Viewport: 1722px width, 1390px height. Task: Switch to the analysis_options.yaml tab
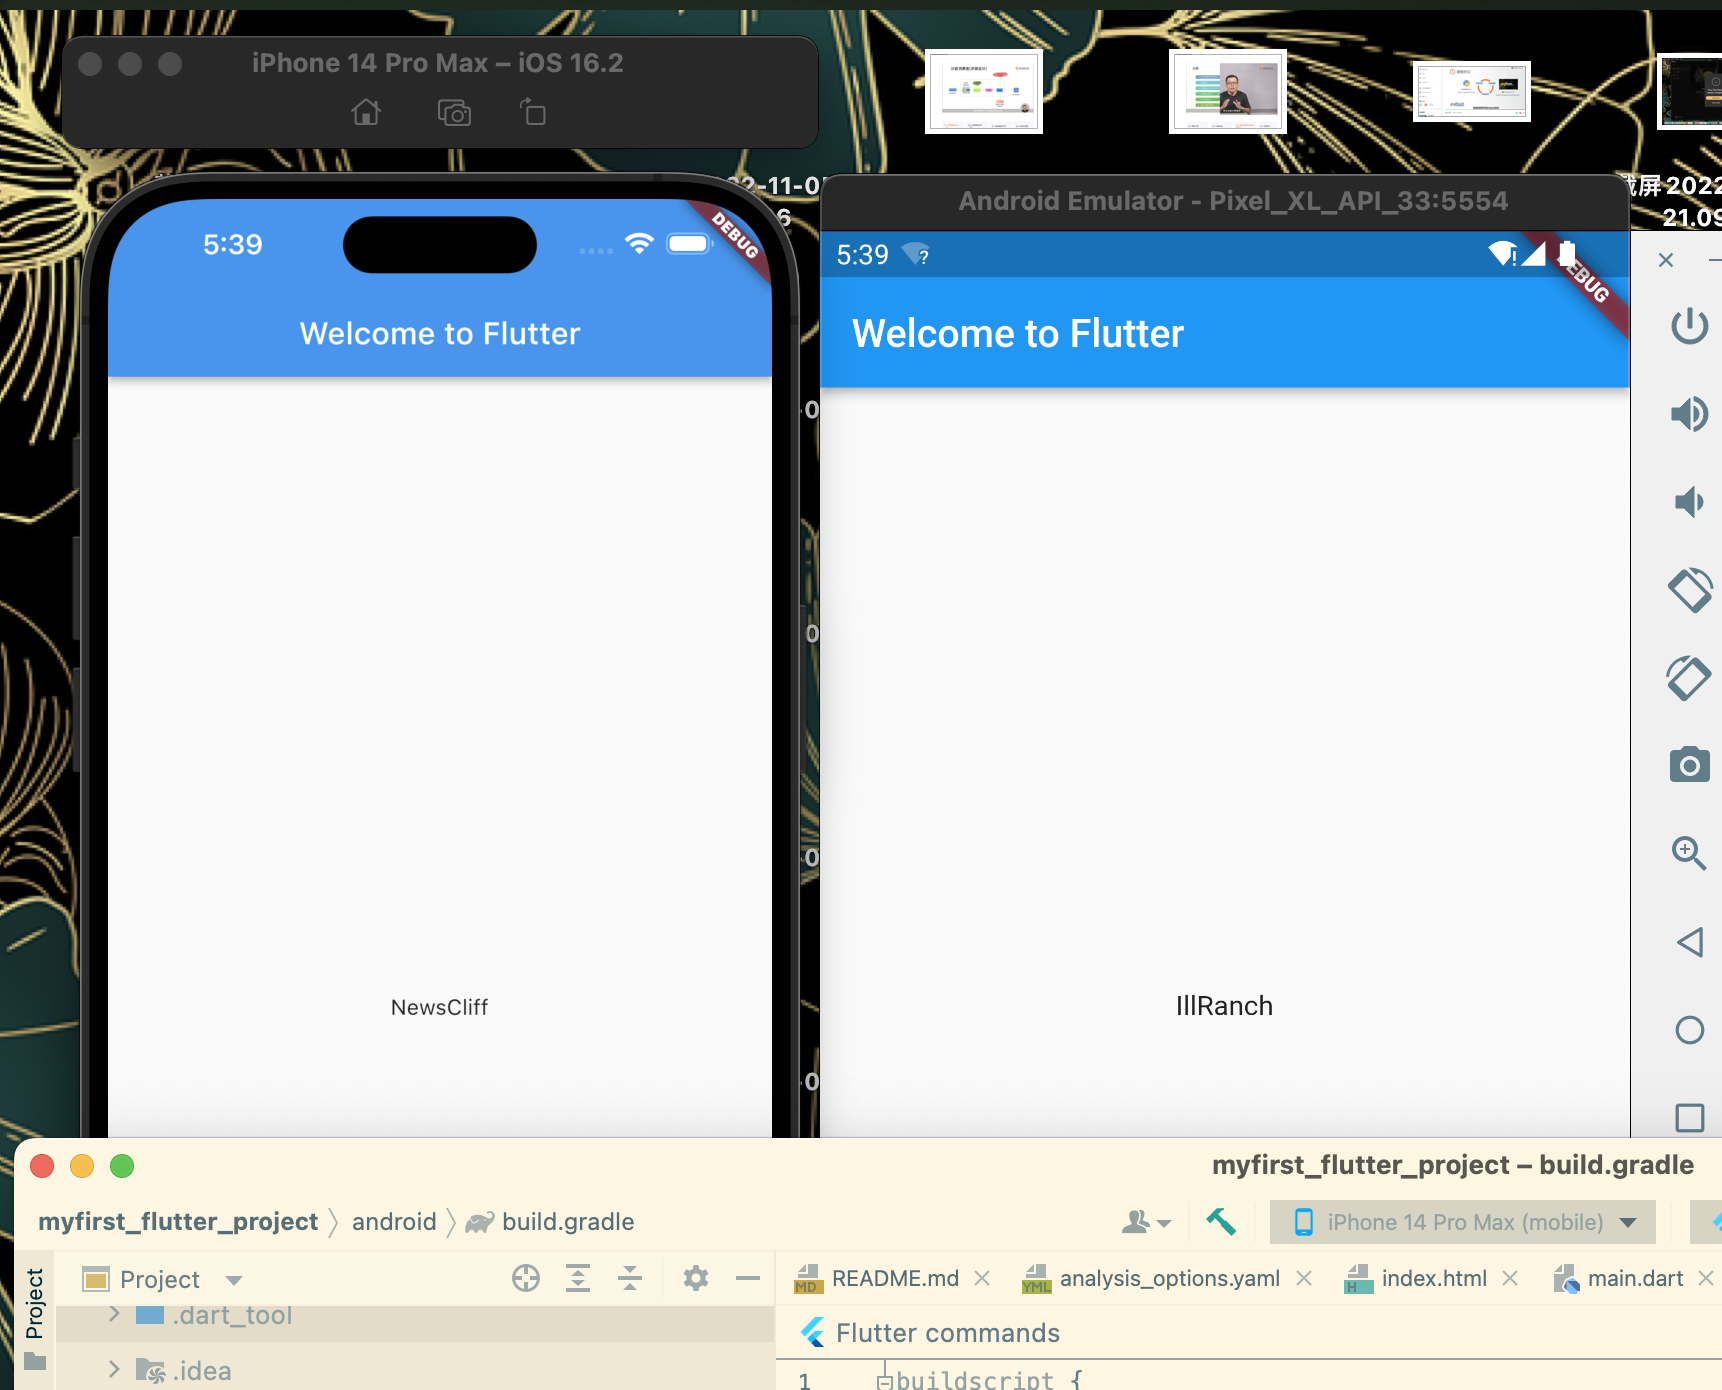click(x=1169, y=1278)
